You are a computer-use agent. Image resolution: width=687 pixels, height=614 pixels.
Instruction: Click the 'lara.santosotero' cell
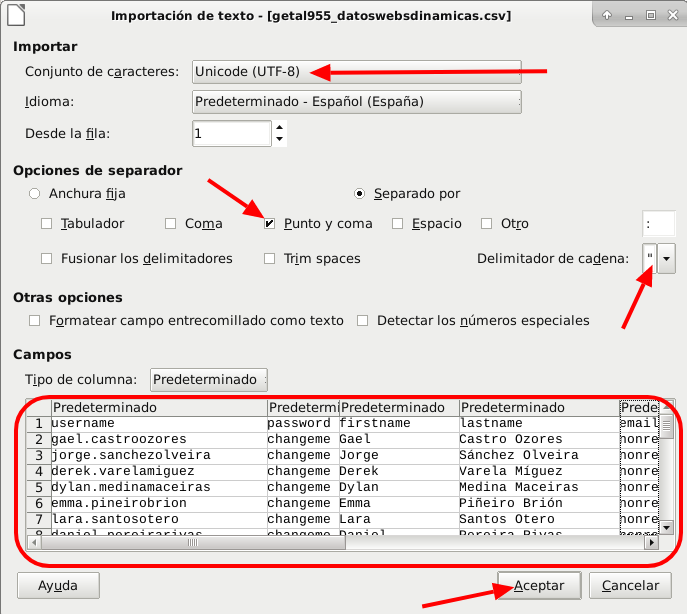pos(159,519)
